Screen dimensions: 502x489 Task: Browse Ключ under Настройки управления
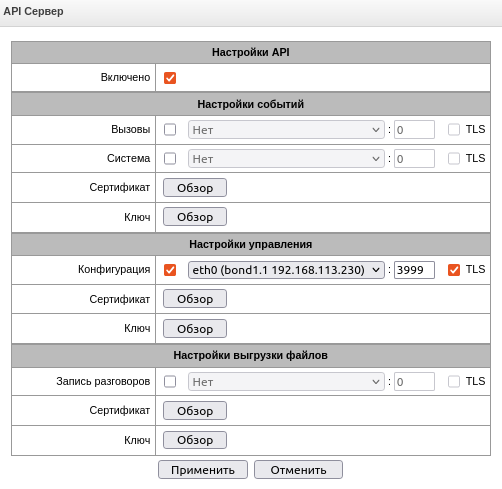pos(195,329)
